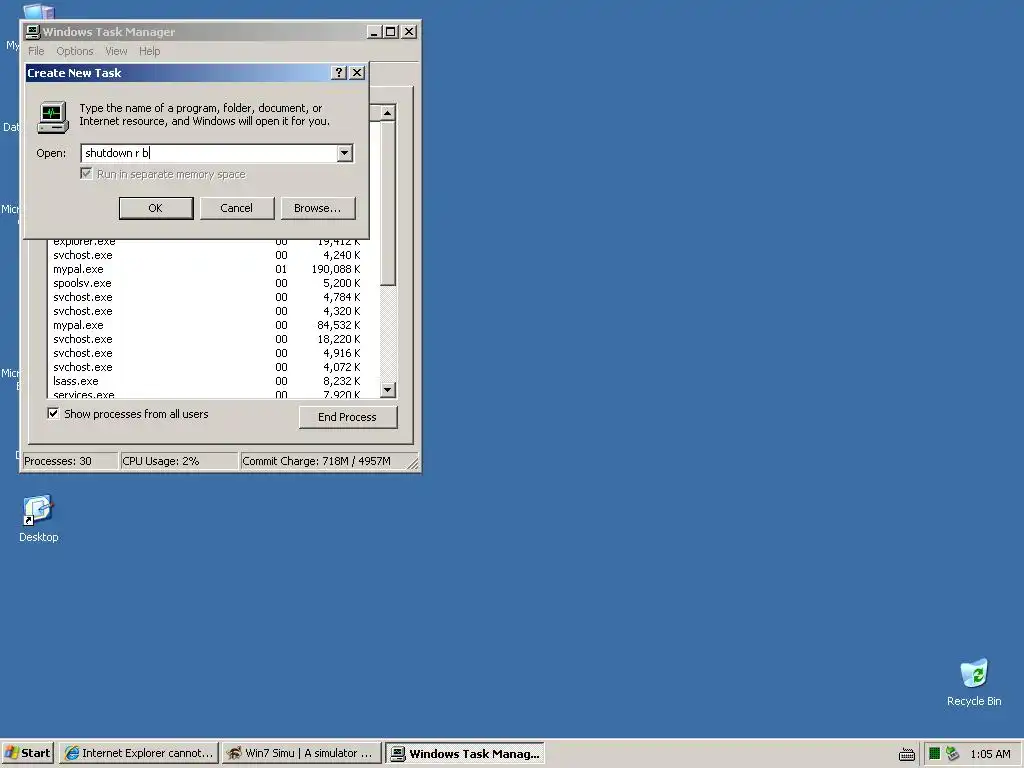Toggle Show processes from all users checkbox

[x=53, y=413]
